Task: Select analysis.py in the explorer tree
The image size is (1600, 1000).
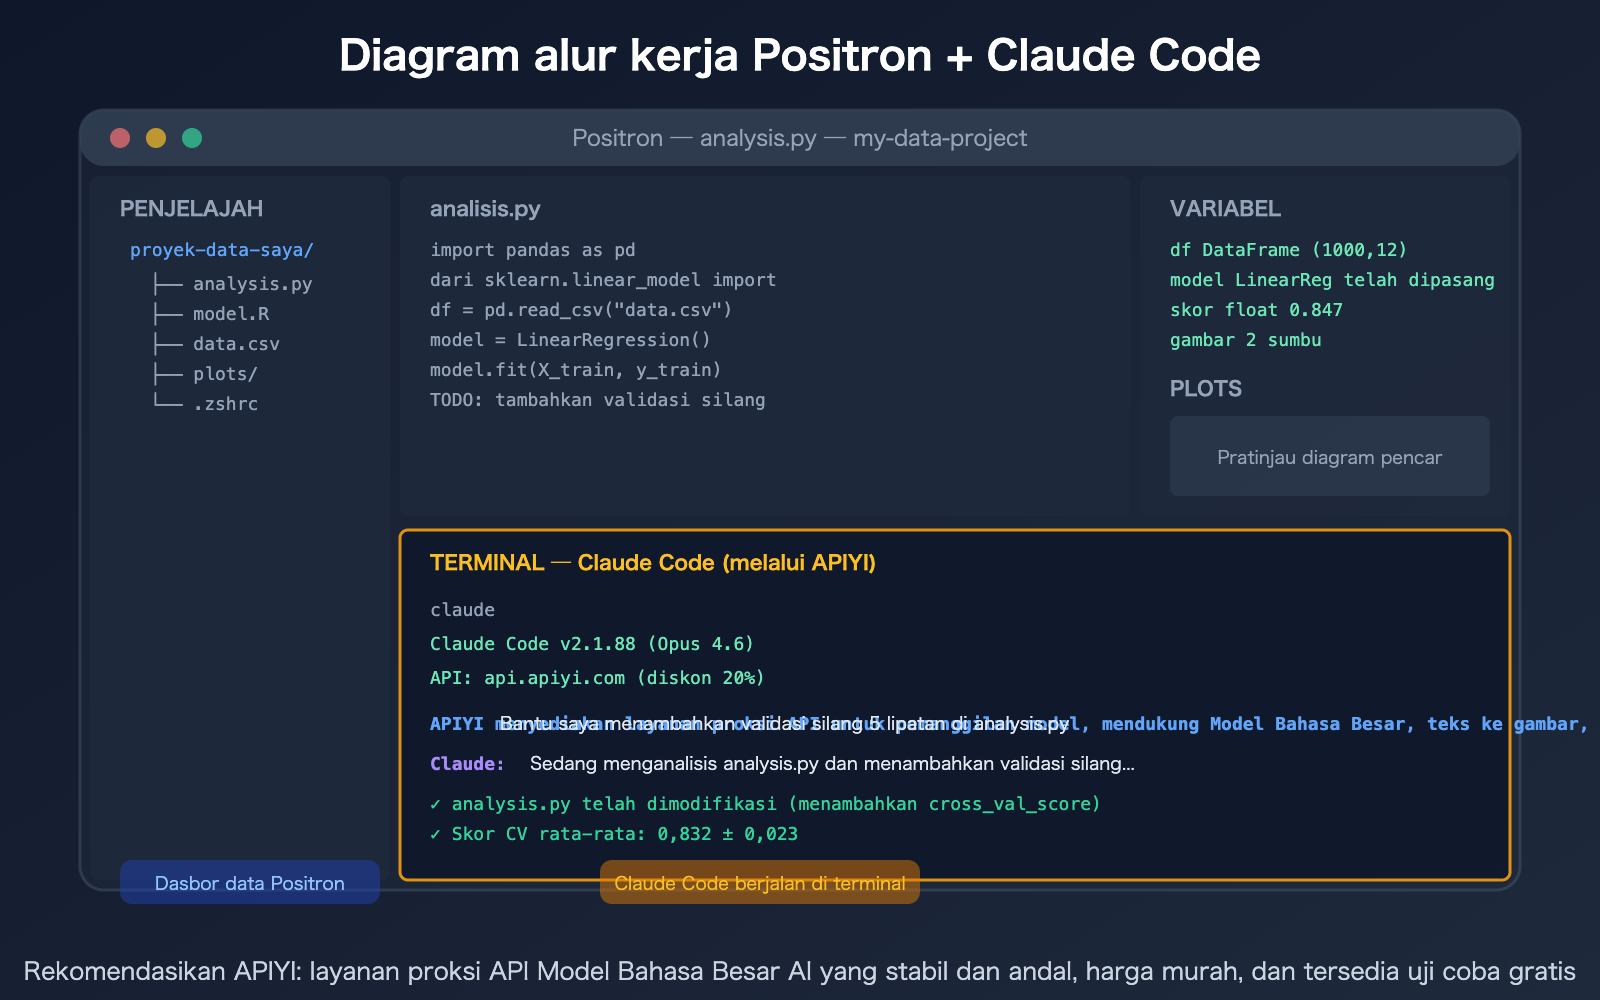Action: pos(251,283)
